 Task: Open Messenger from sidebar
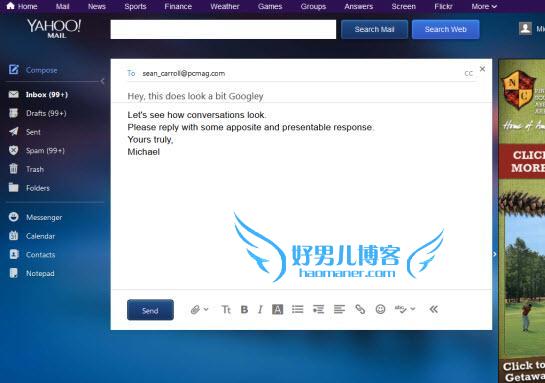[44, 218]
